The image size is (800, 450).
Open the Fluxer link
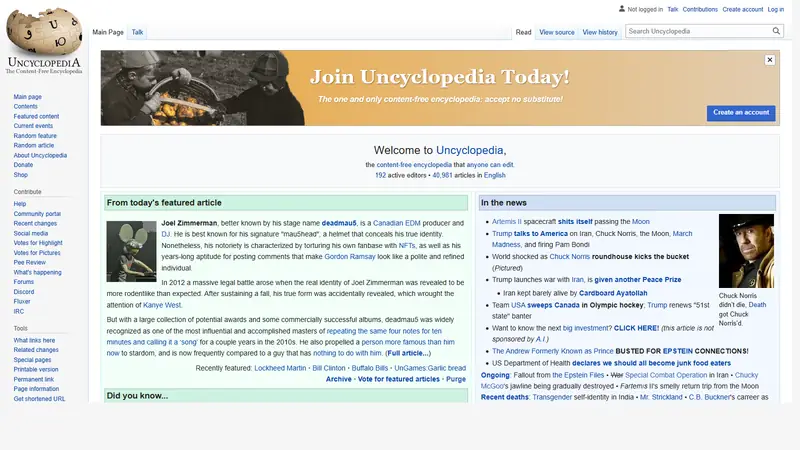[22, 302]
